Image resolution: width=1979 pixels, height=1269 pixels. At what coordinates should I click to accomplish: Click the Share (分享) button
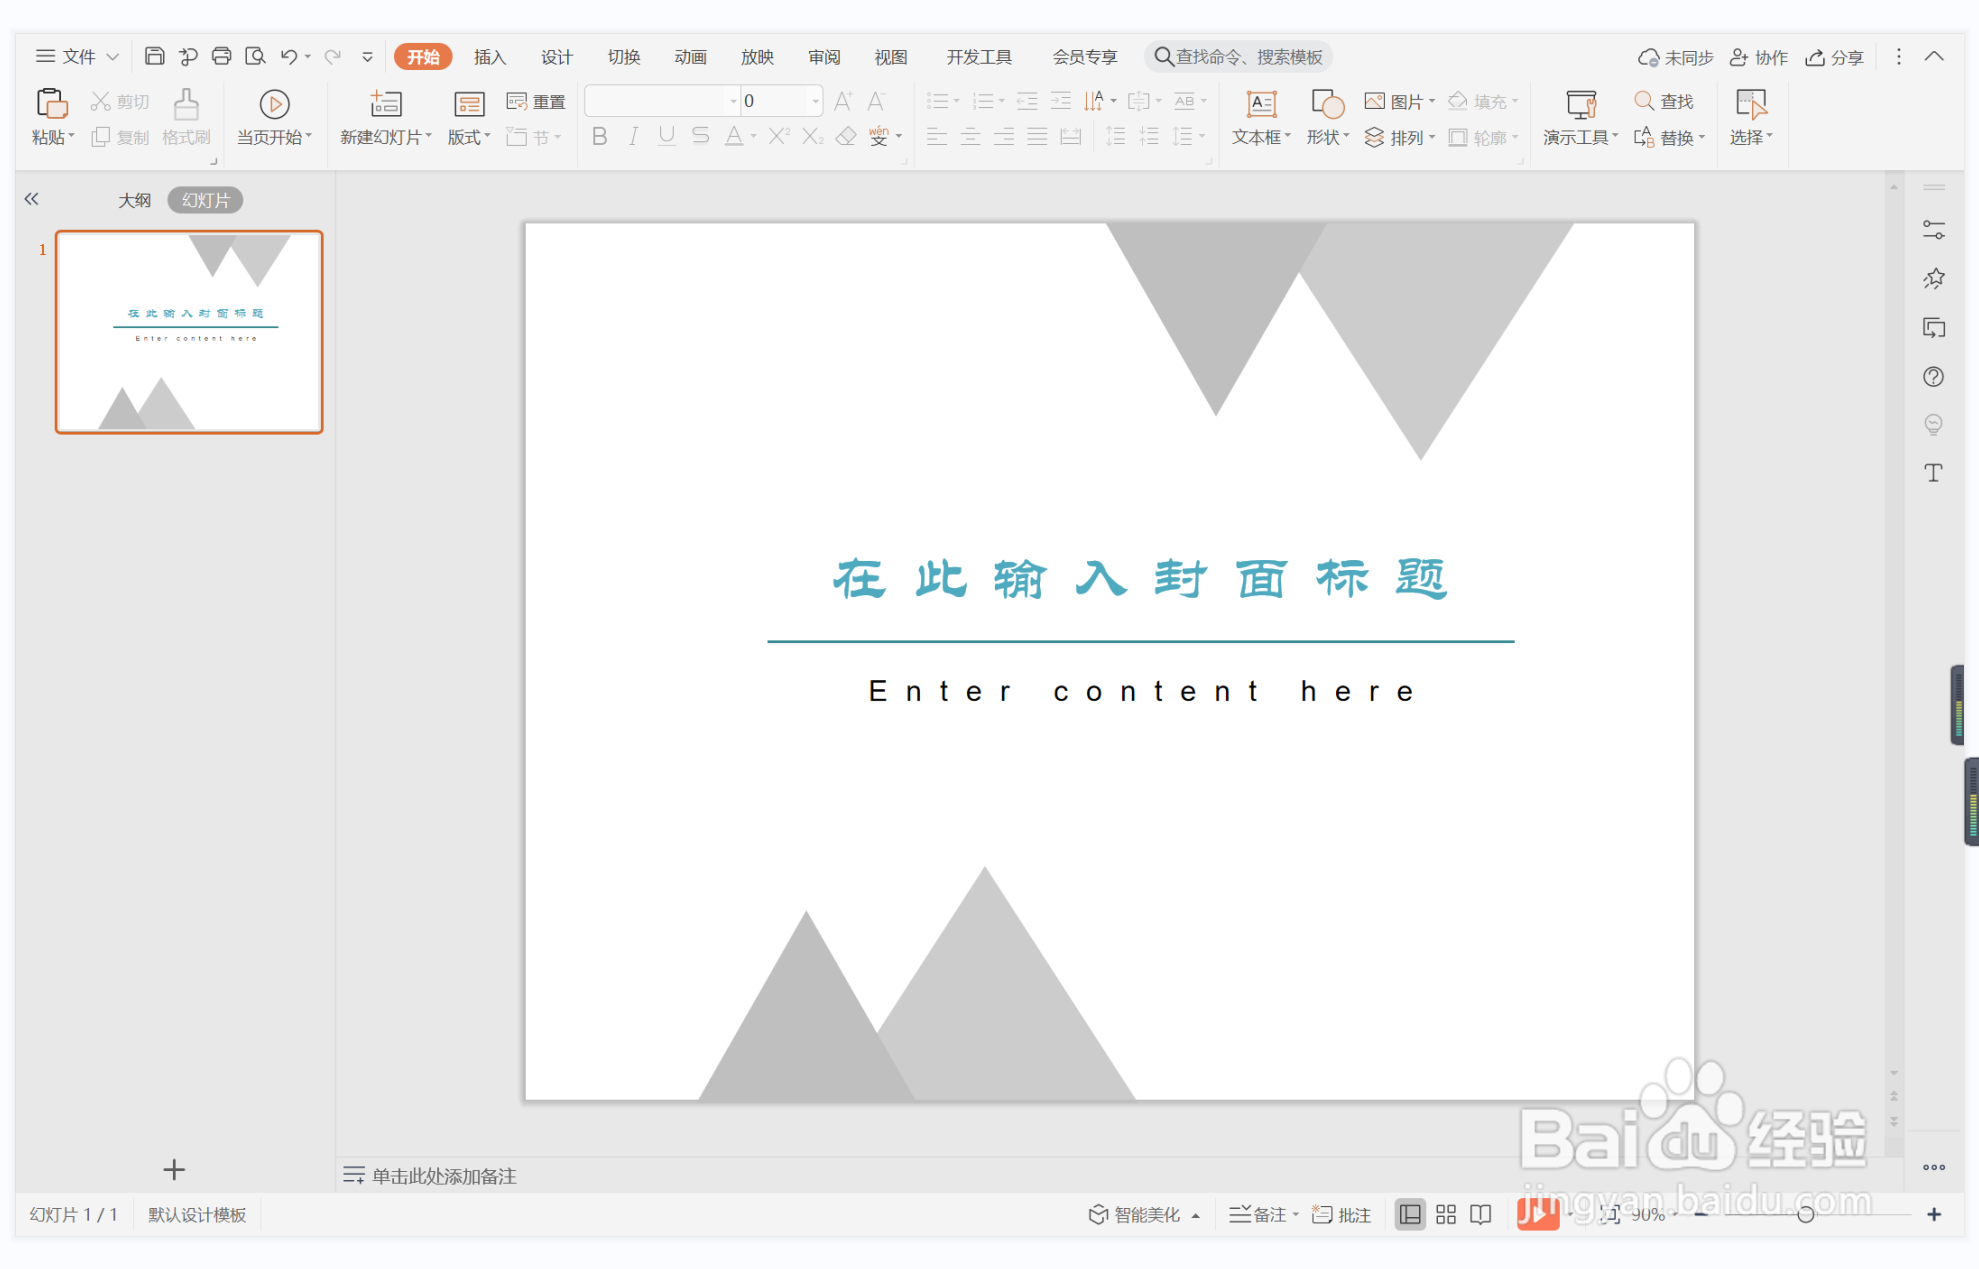[x=1834, y=57]
